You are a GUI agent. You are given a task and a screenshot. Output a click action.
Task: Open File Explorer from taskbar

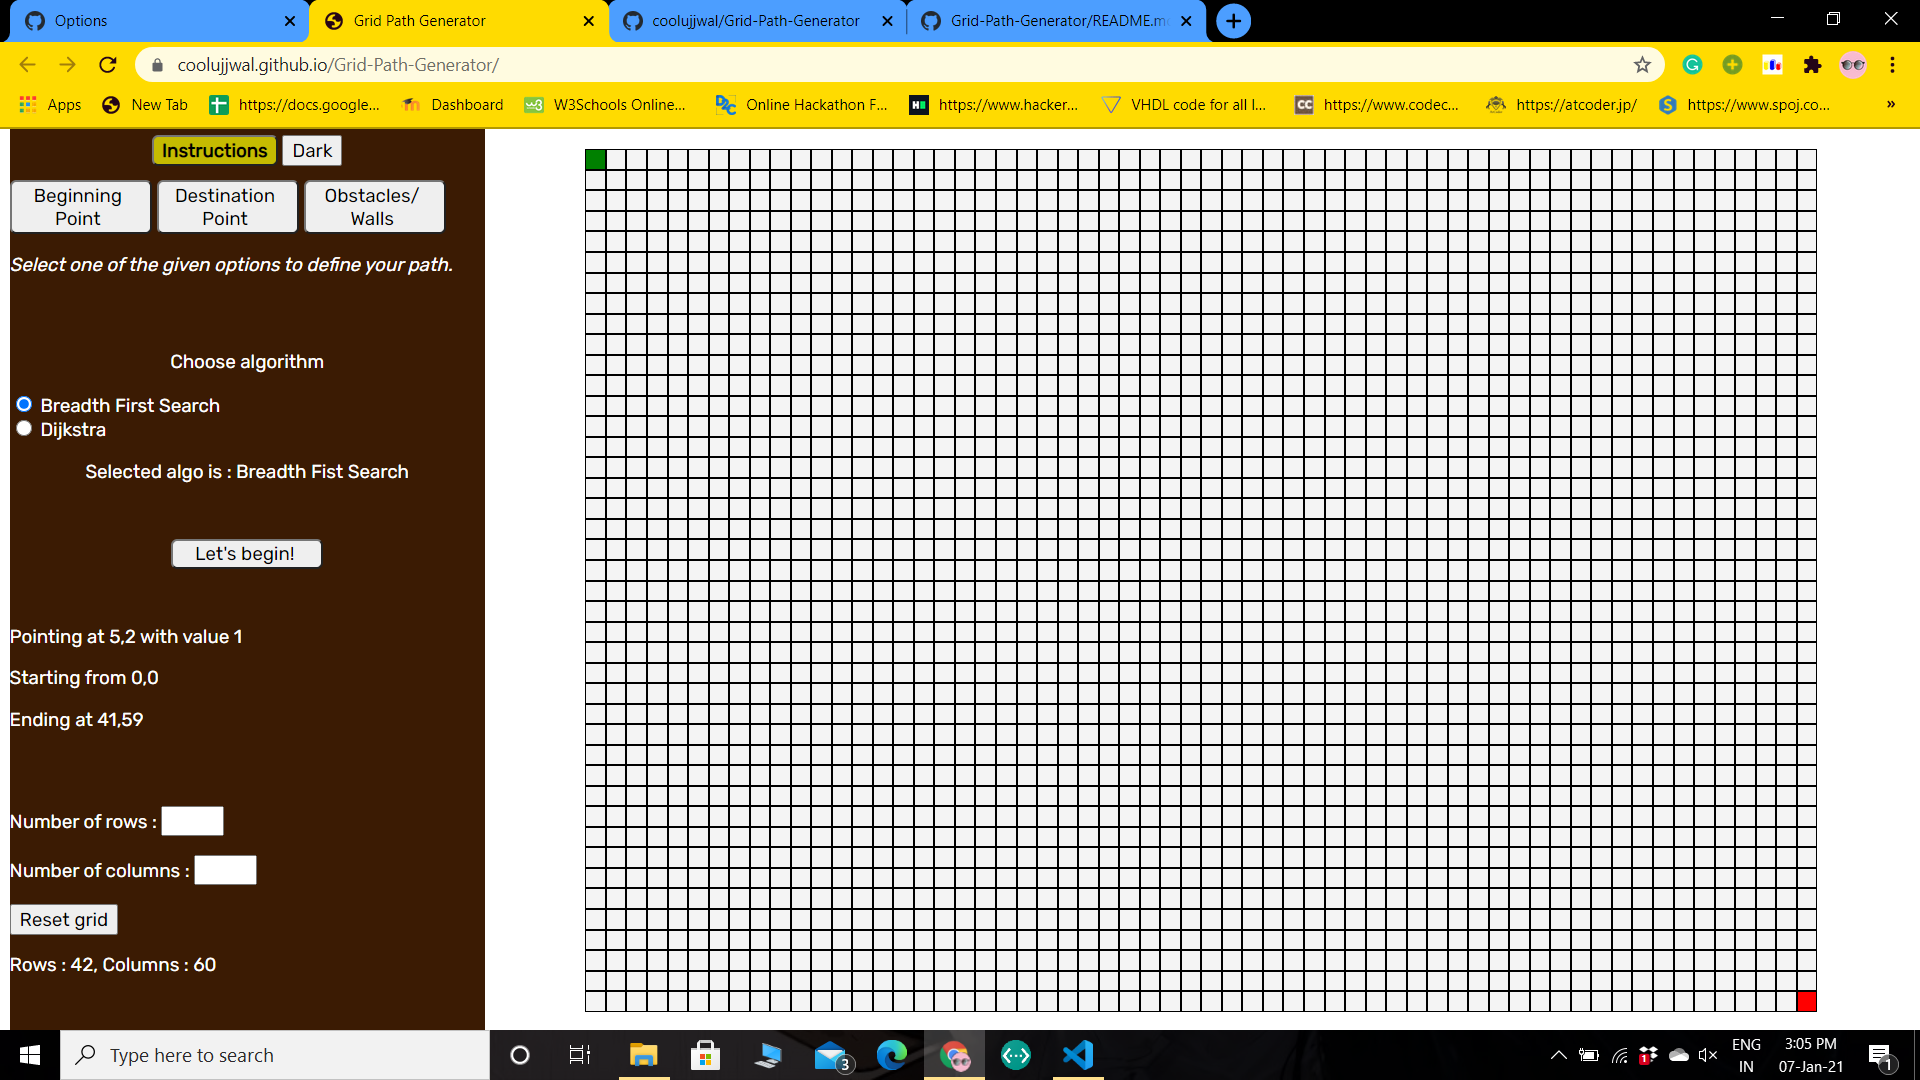643,1055
